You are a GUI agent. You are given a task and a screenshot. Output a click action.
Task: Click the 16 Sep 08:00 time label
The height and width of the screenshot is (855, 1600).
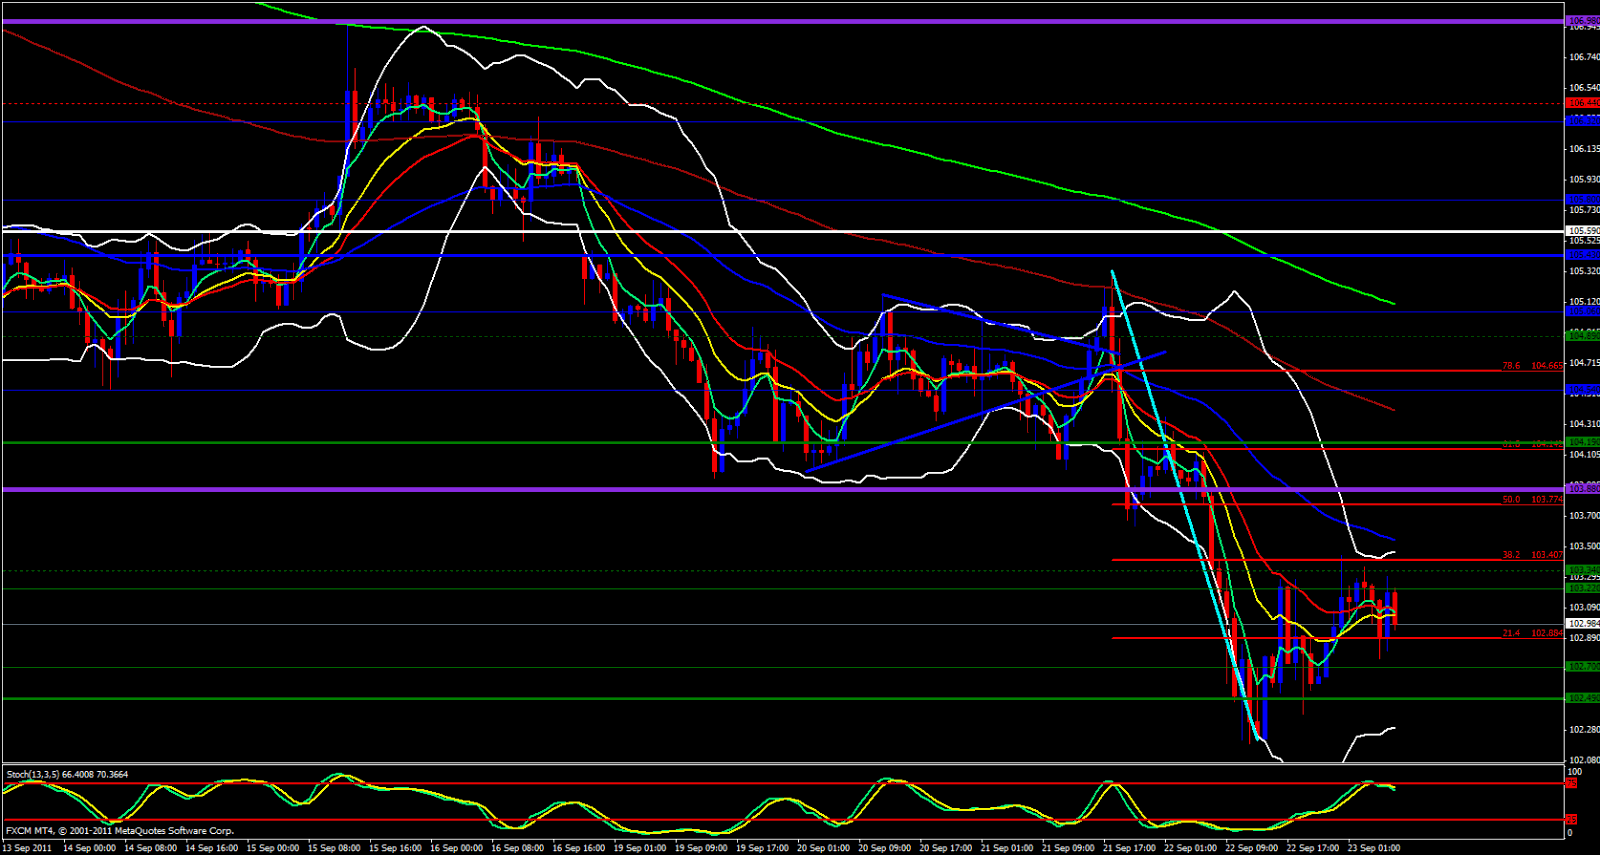[517, 848]
